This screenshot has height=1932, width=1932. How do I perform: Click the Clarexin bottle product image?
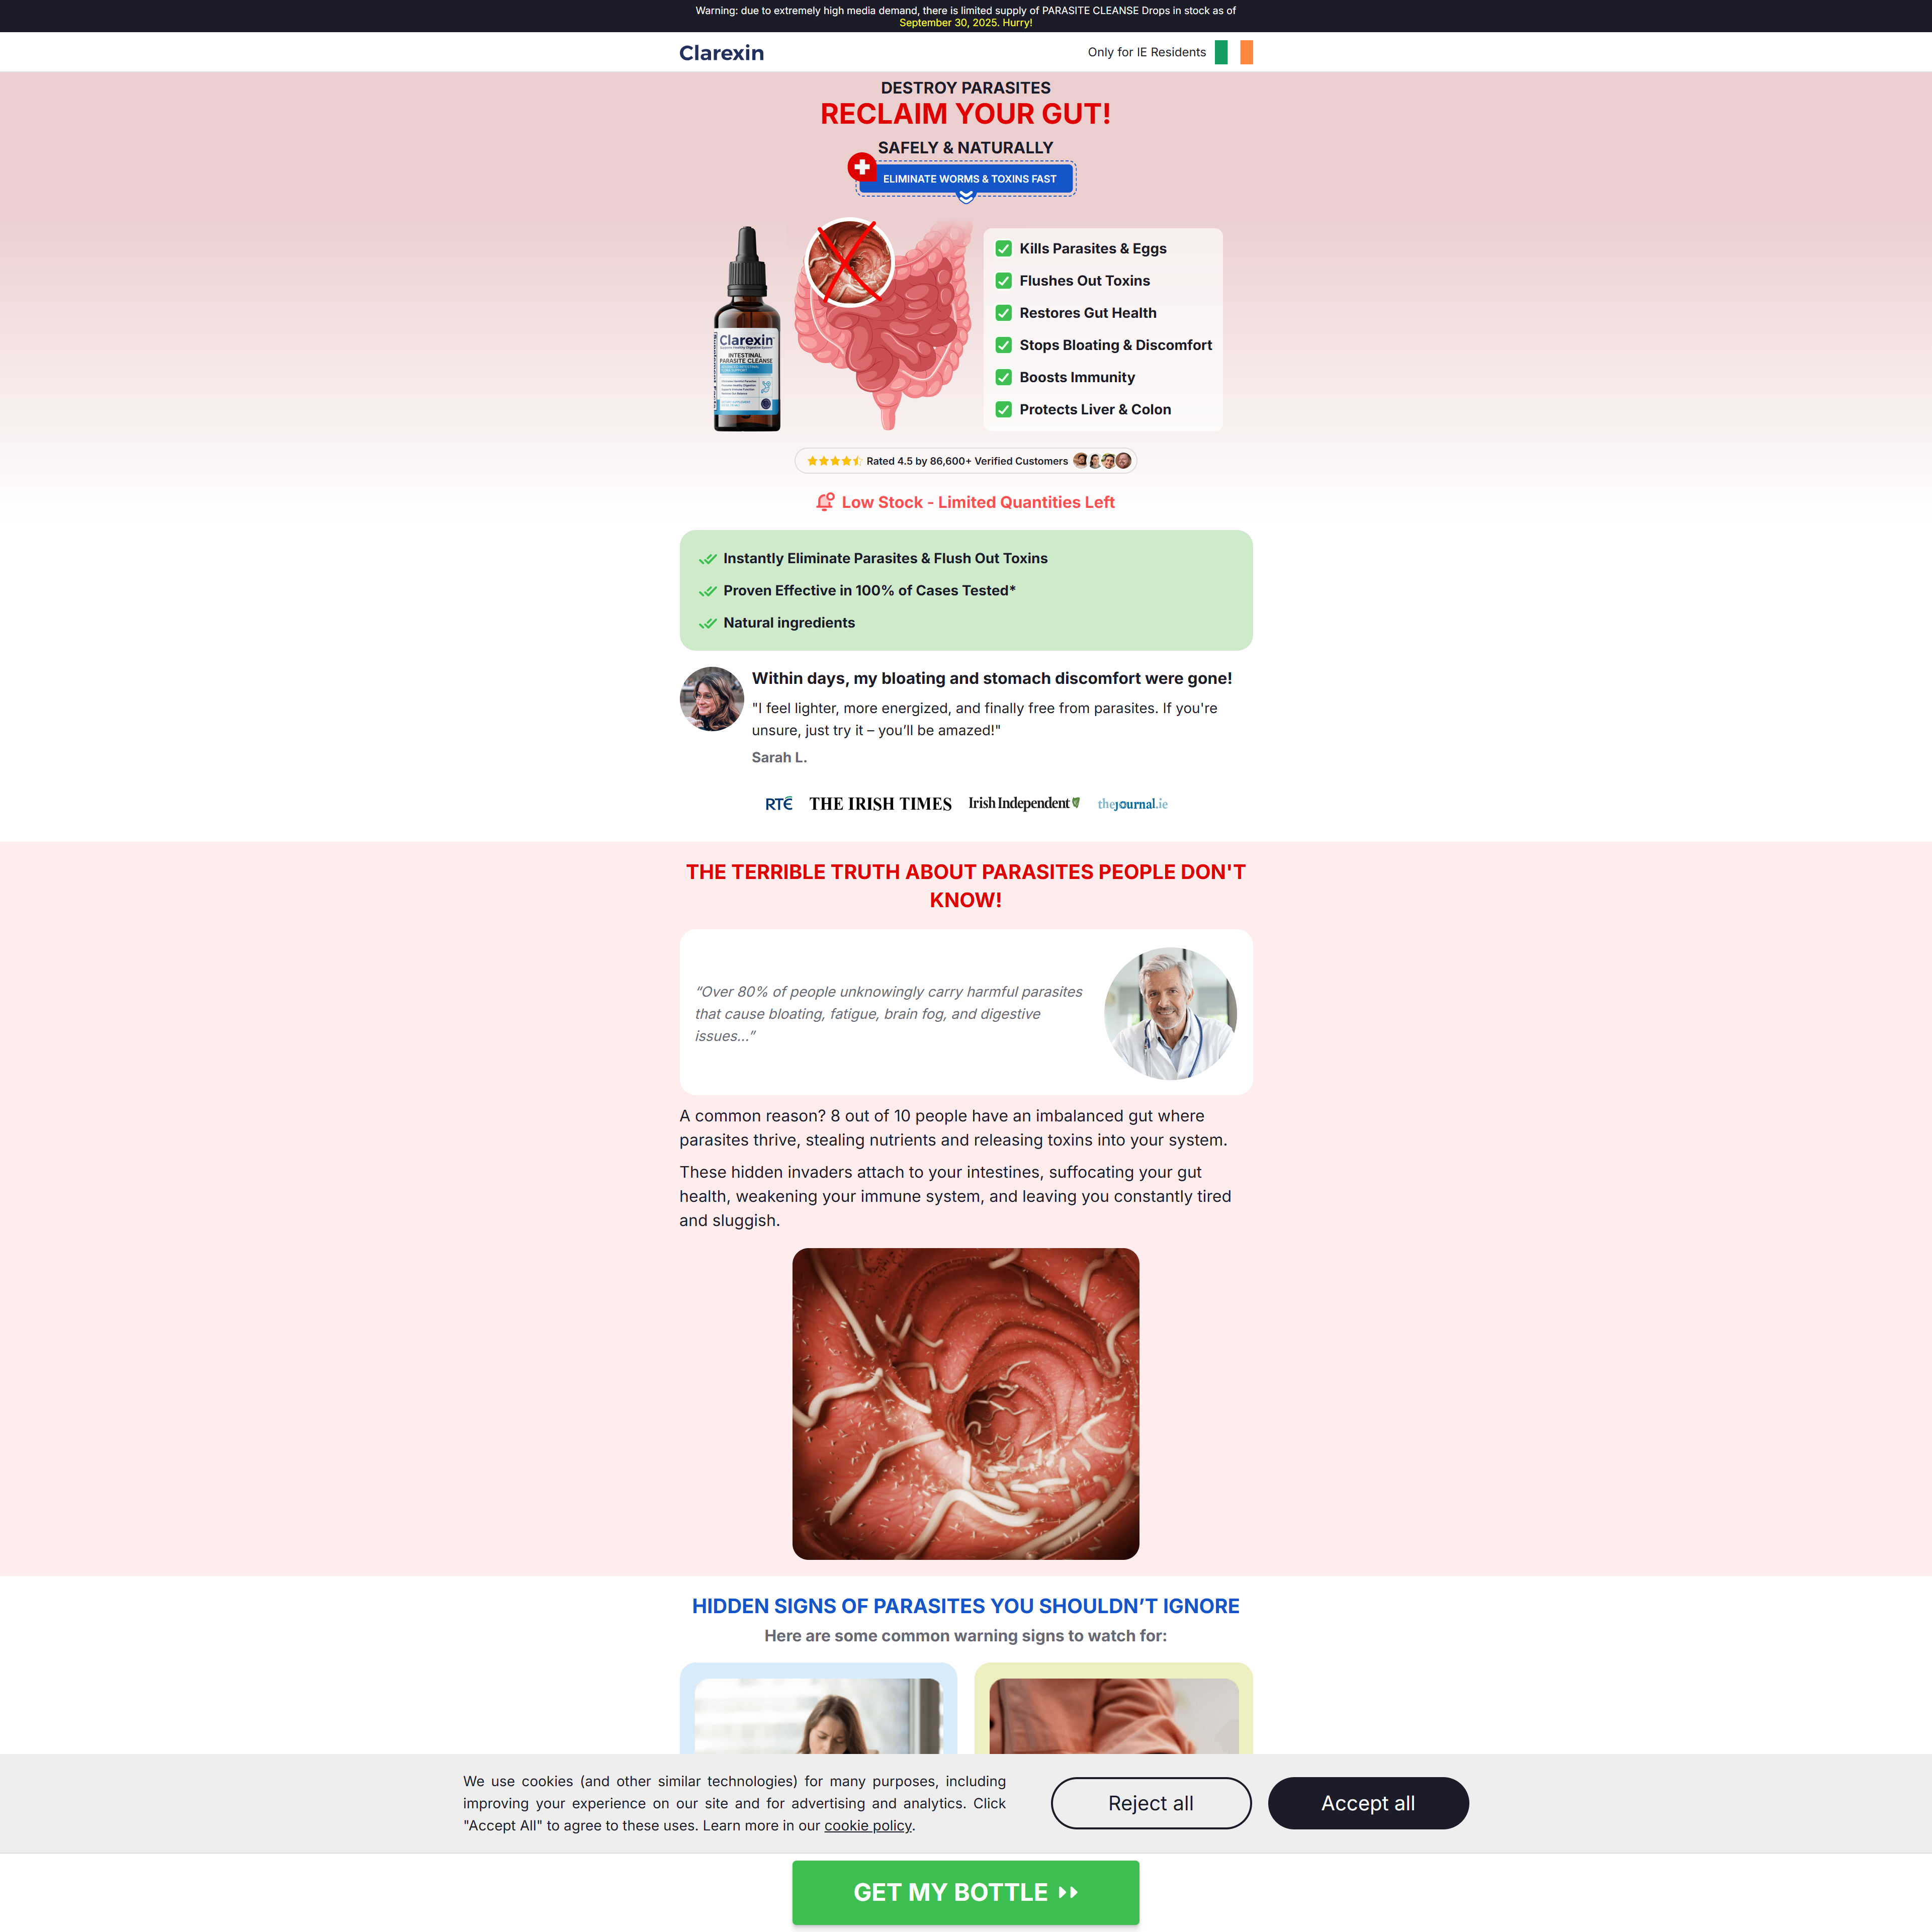(x=746, y=330)
